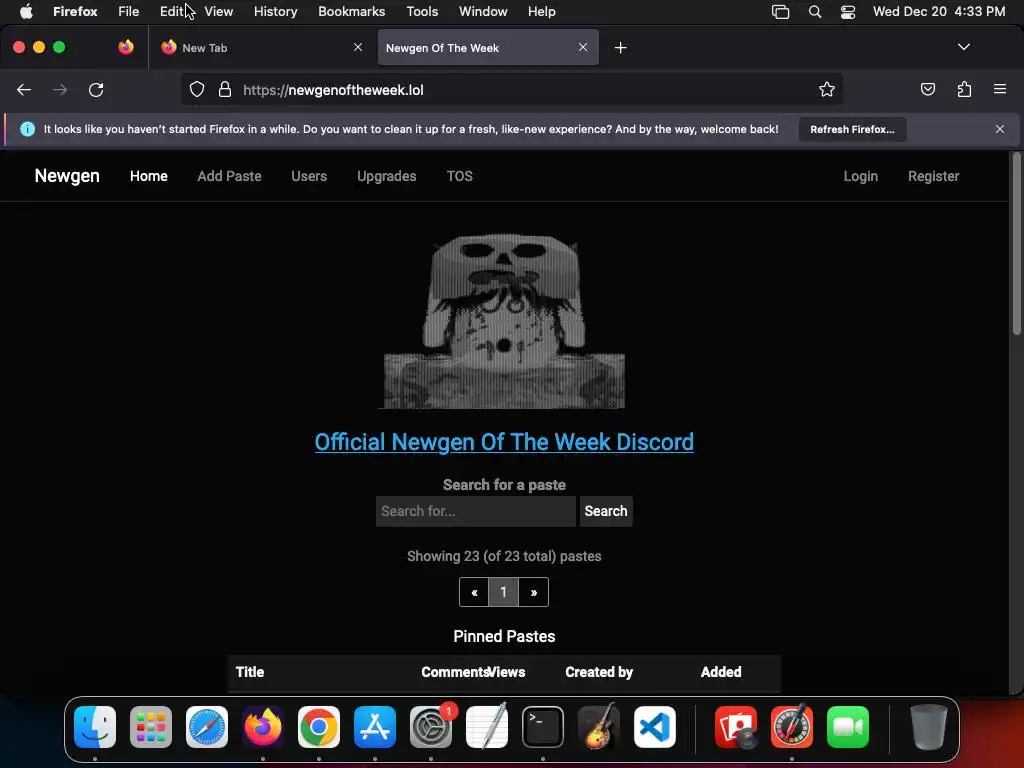Open the Stage Manager menu bar icon

tap(780, 12)
